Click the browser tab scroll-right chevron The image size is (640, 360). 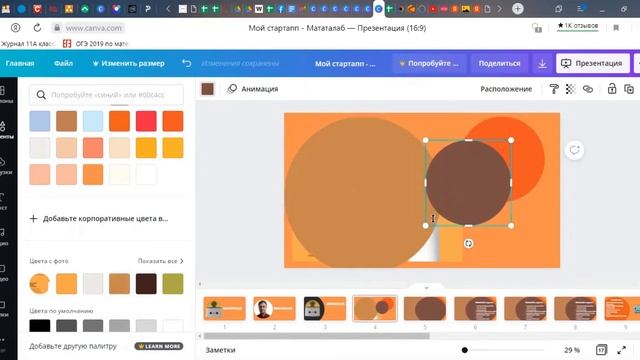point(499,9)
